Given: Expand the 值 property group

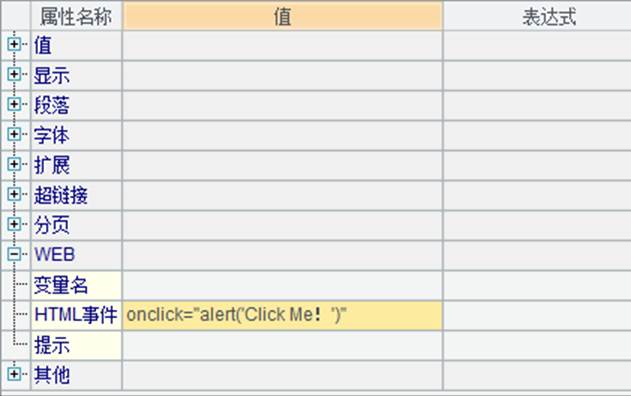Looking at the screenshot, I should 14,44.
